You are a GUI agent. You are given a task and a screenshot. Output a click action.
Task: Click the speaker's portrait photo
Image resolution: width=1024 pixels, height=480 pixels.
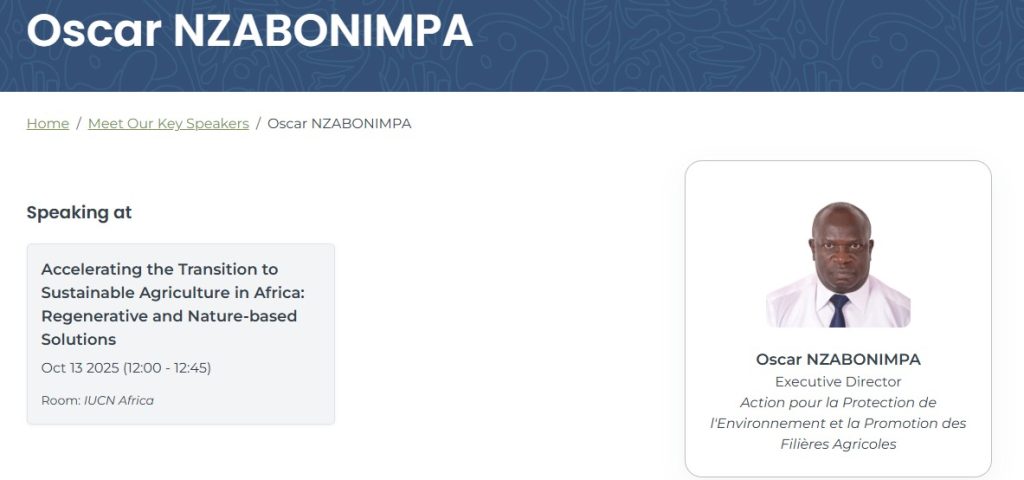pos(838,265)
